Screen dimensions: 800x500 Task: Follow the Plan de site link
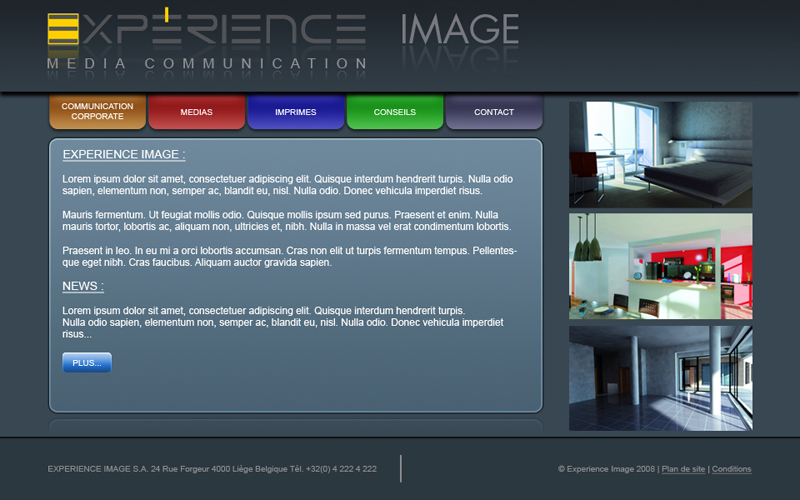coord(683,469)
